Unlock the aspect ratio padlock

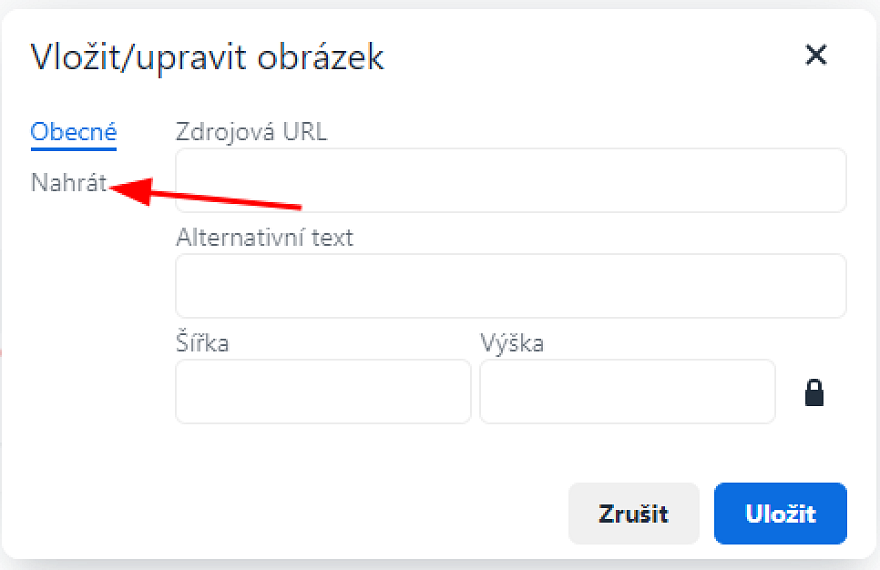coord(815,393)
